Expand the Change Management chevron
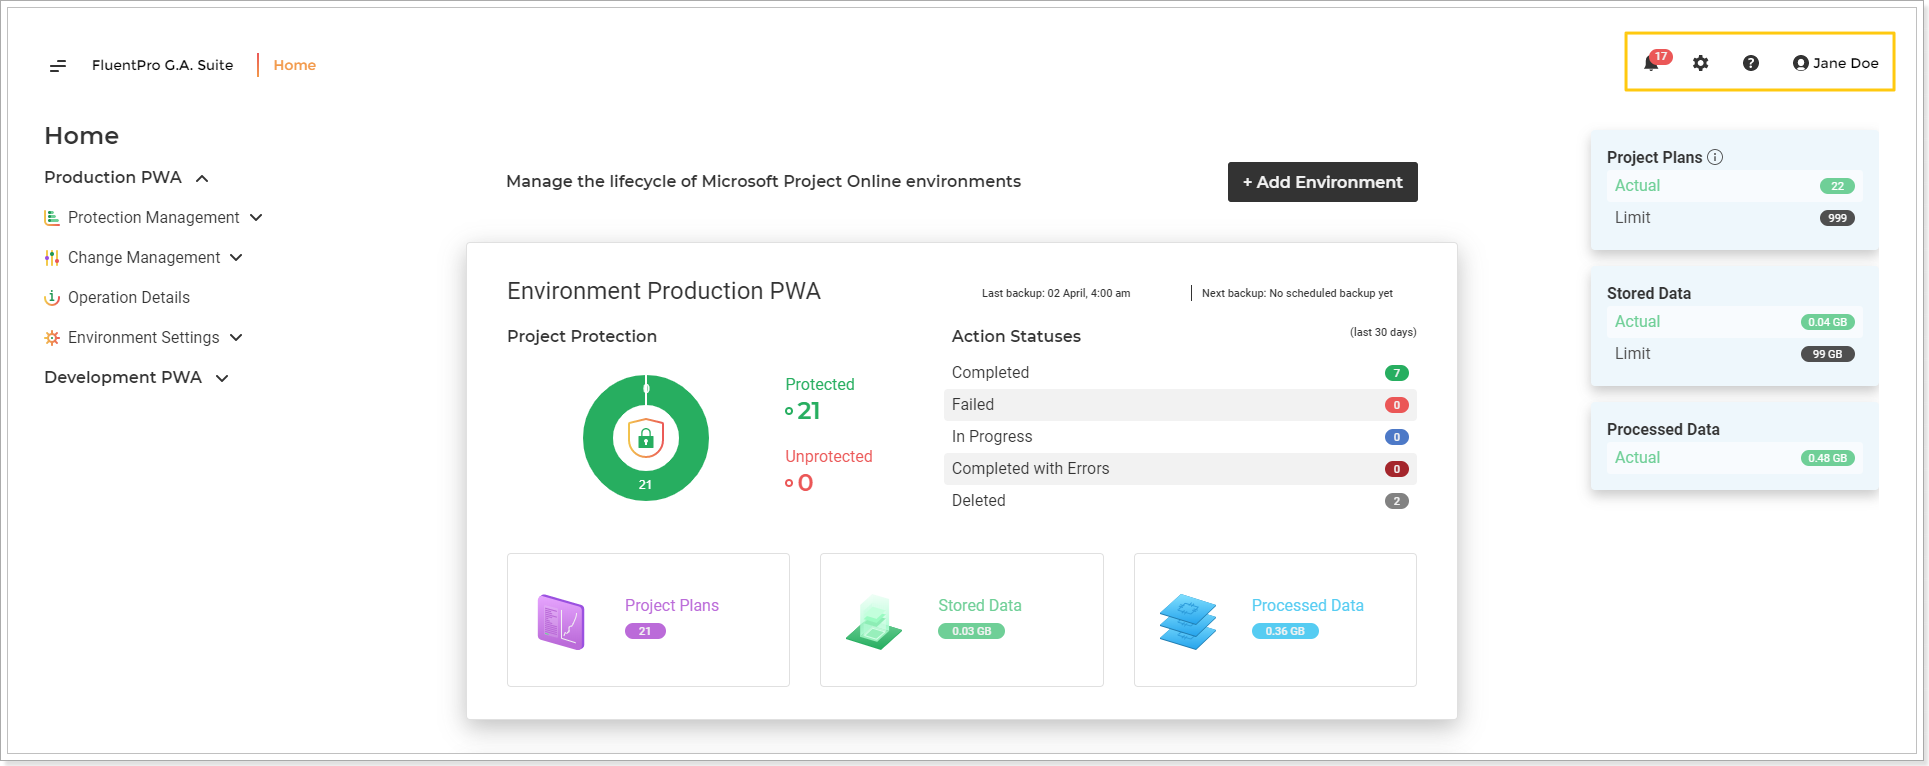The image size is (1929, 766). coord(236,257)
